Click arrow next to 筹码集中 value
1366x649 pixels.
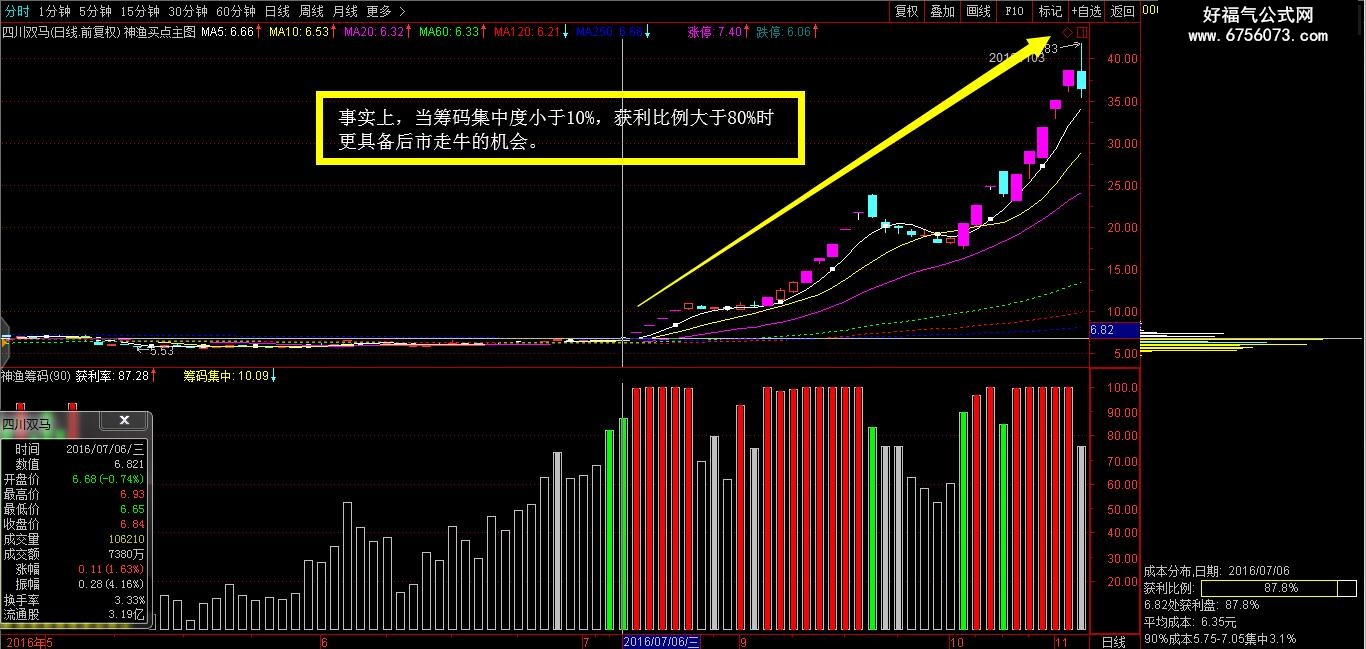point(274,376)
